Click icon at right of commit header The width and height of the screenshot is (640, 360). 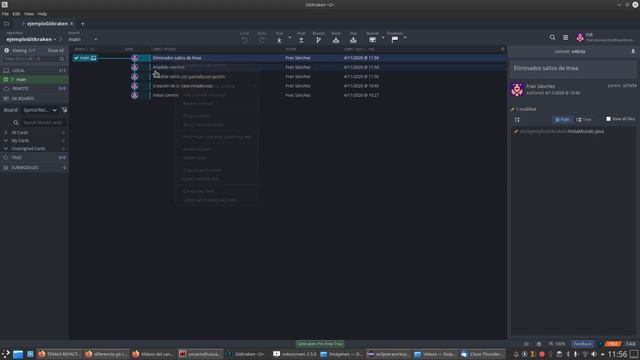tap(633, 51)
